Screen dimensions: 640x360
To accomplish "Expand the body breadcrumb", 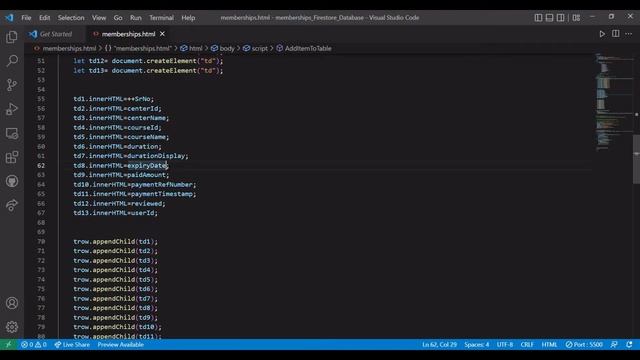I will [227, 49].
